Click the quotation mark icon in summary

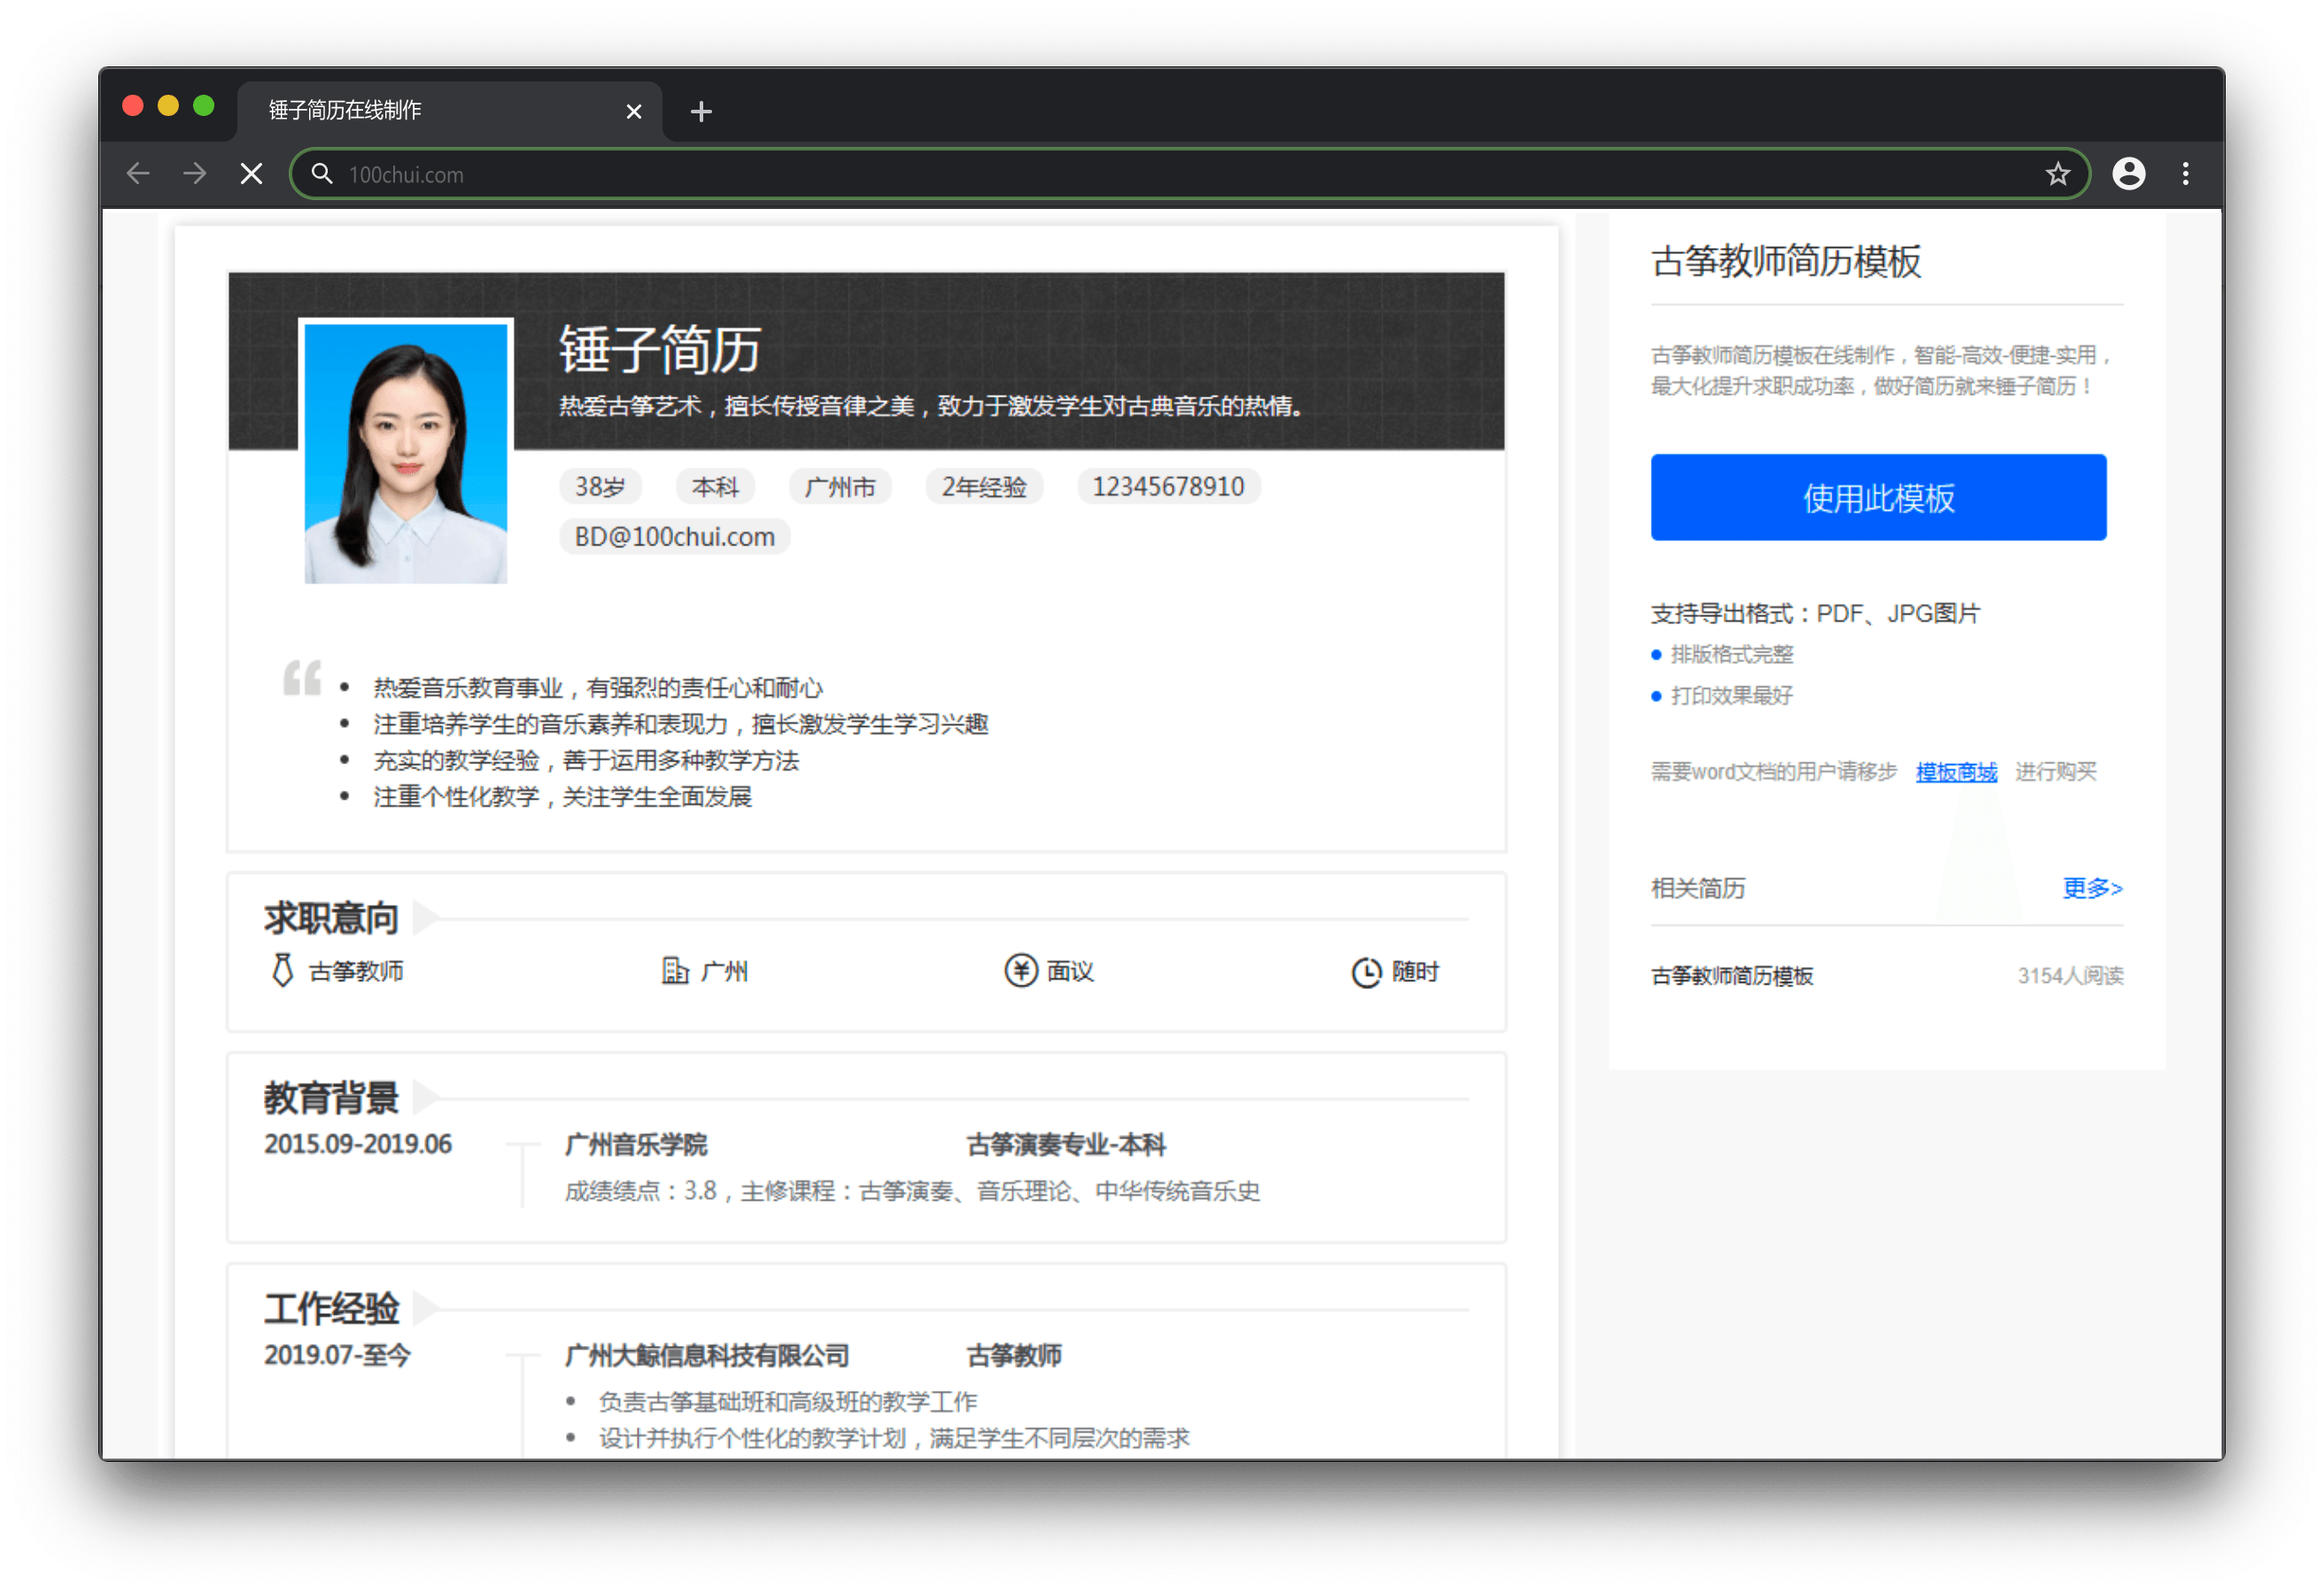(302, 678)
